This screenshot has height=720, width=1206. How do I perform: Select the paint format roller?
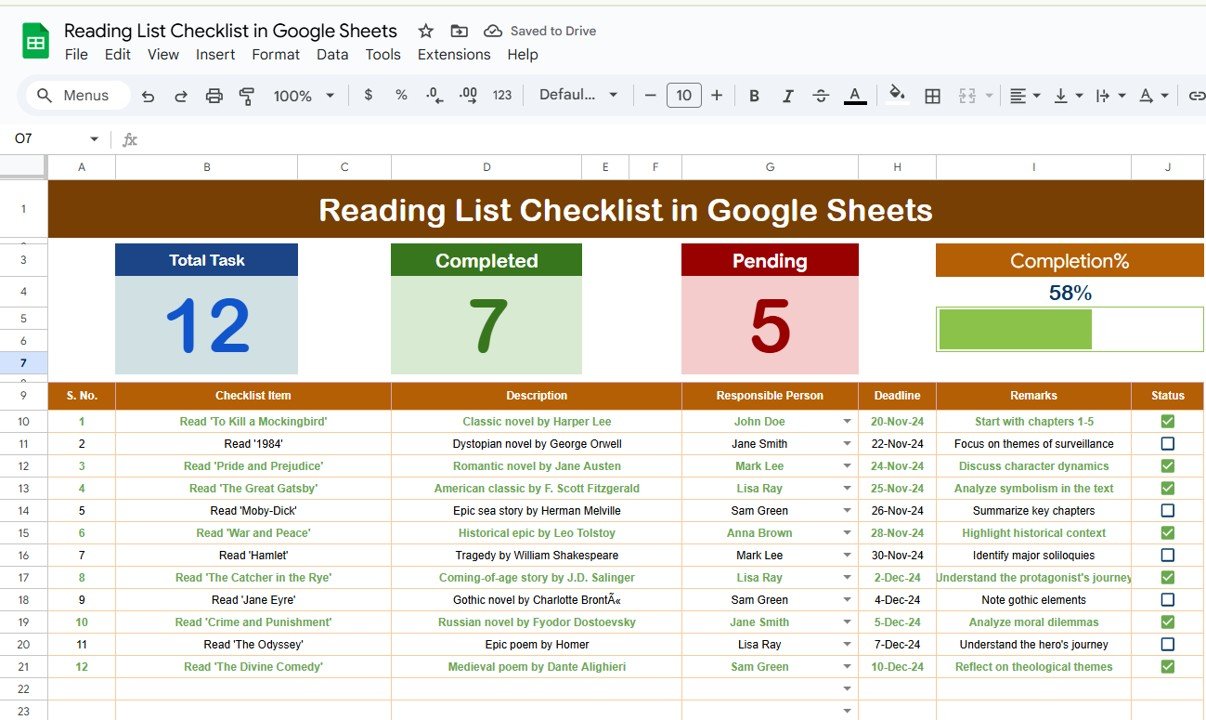pos(247,96)
